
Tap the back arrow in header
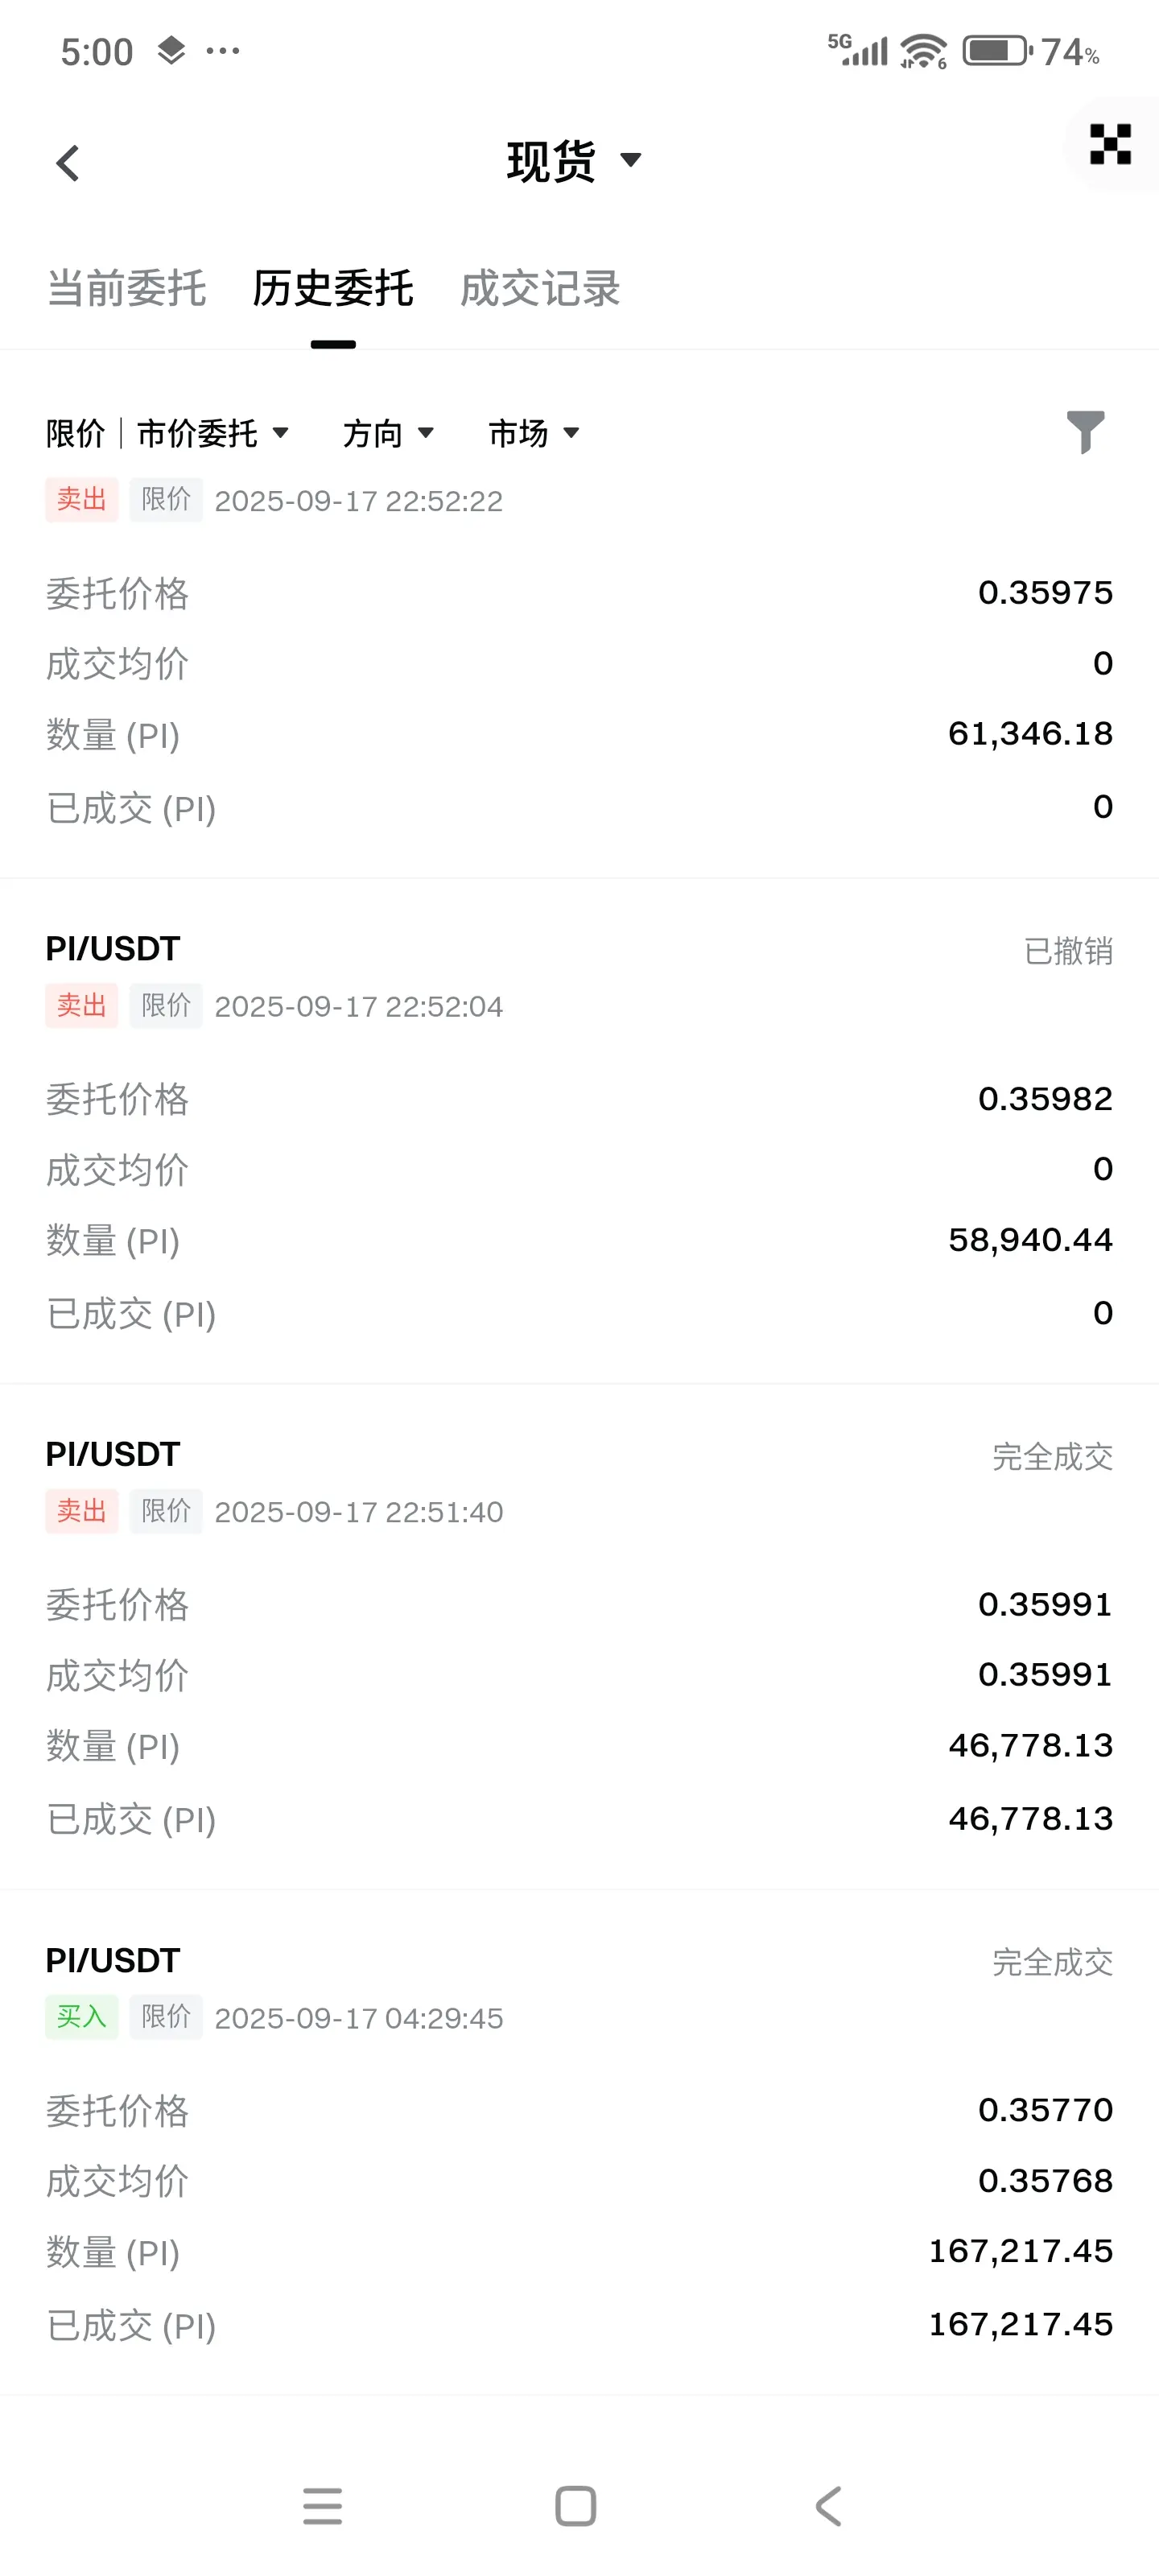point(67,163)
